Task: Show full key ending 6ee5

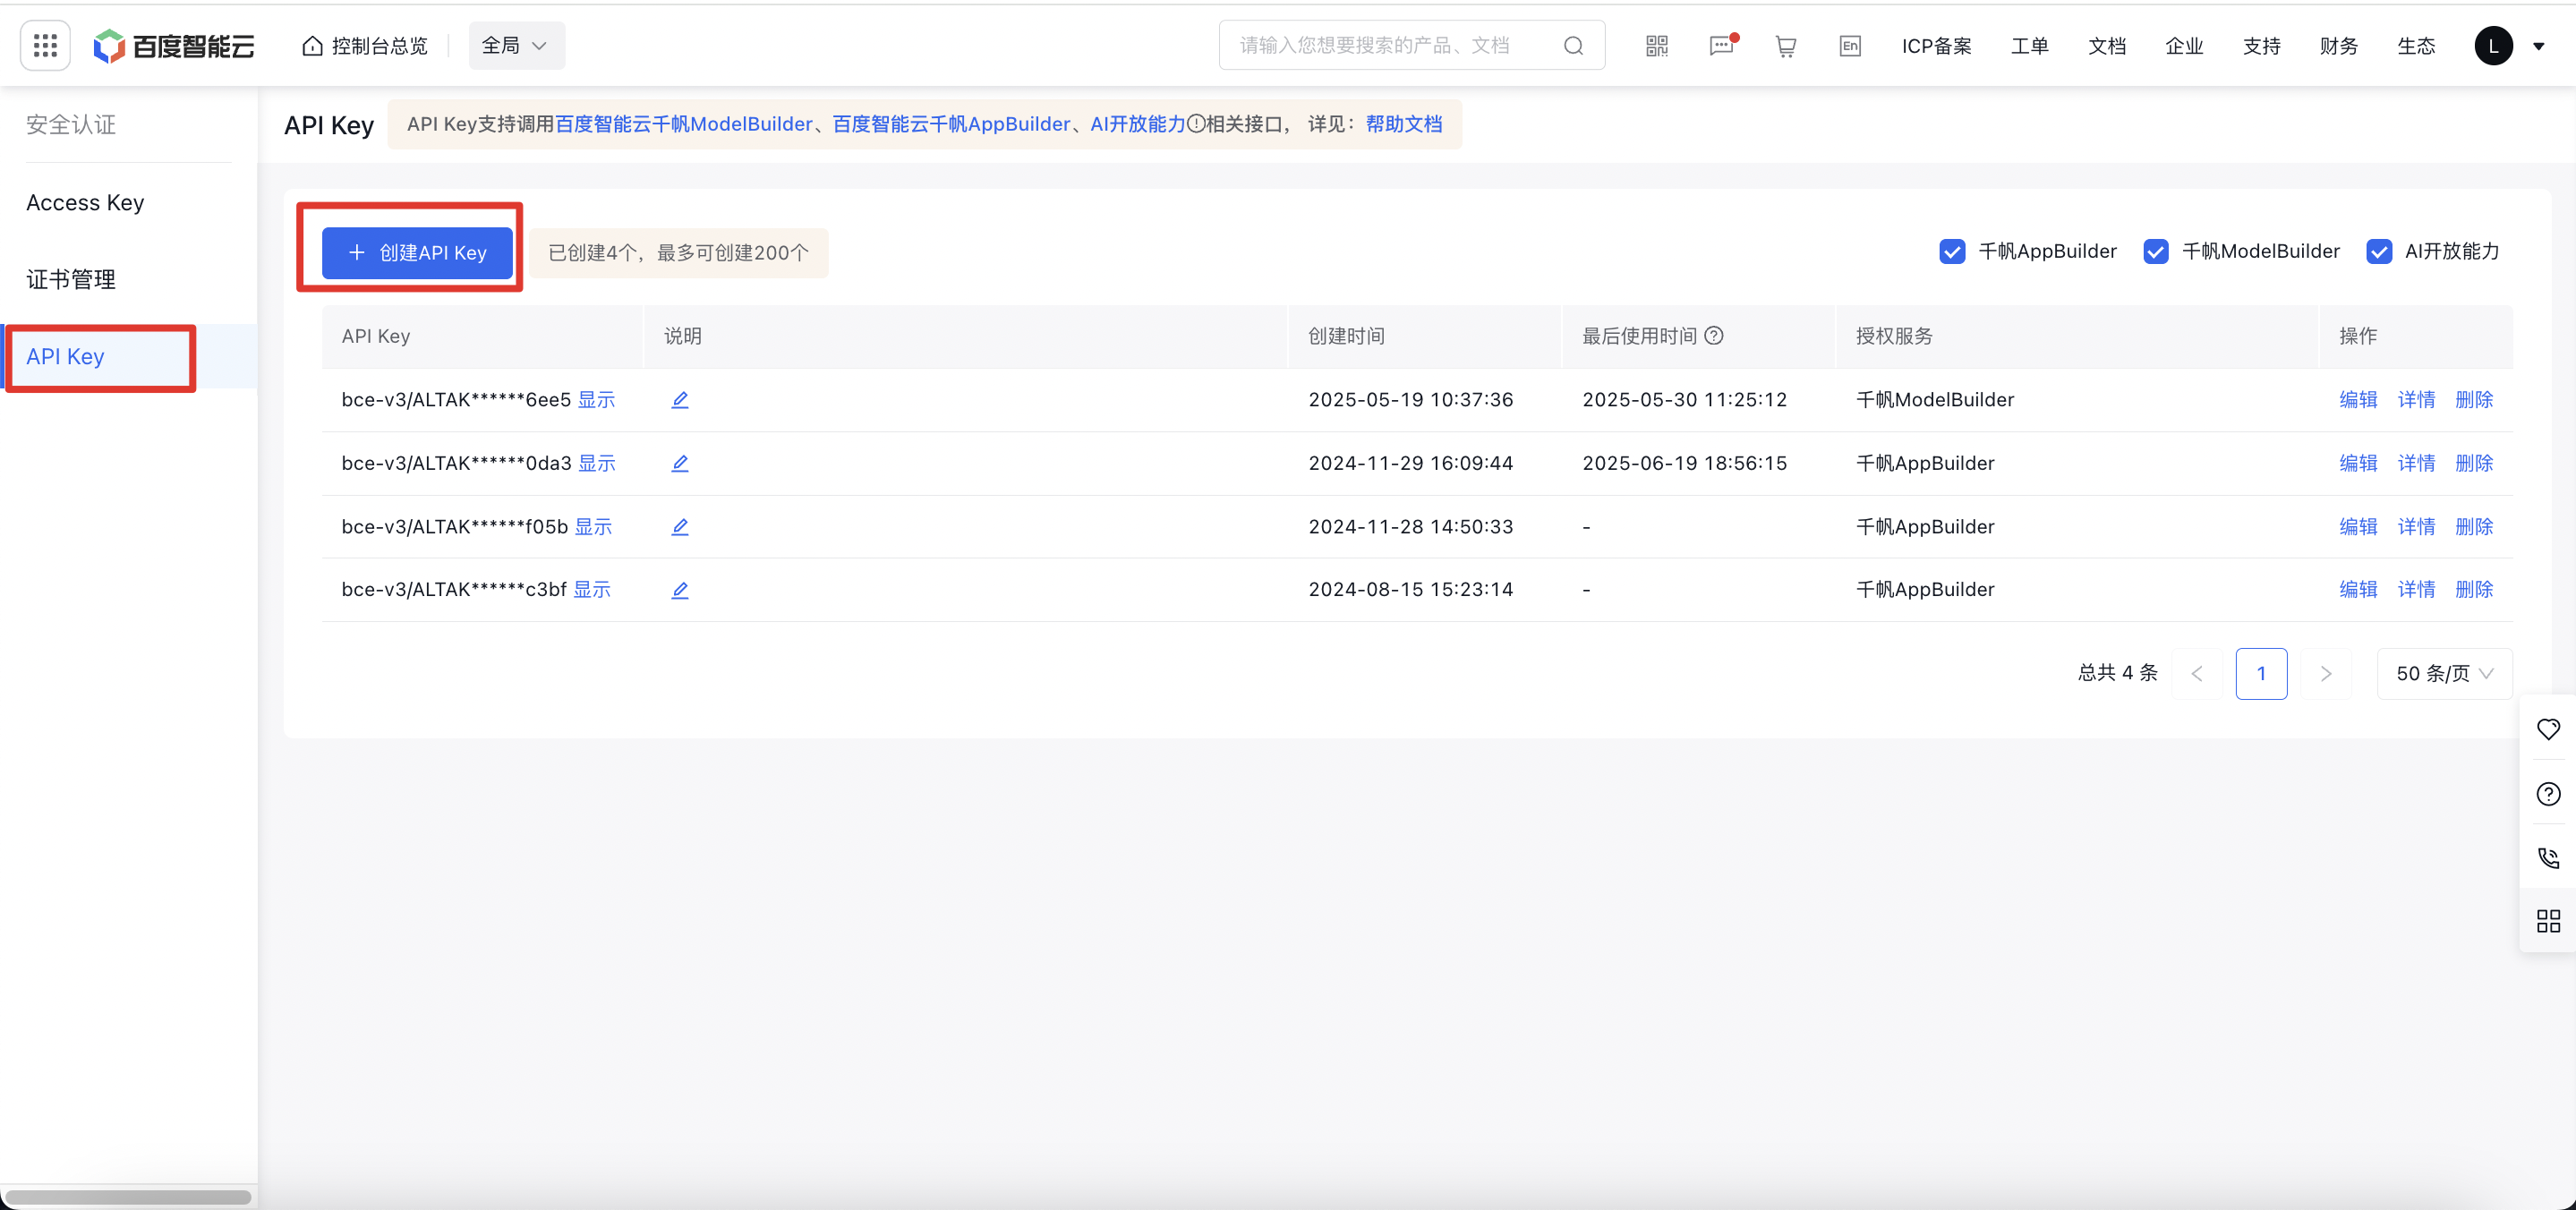Action: click(x=597, y=400)
